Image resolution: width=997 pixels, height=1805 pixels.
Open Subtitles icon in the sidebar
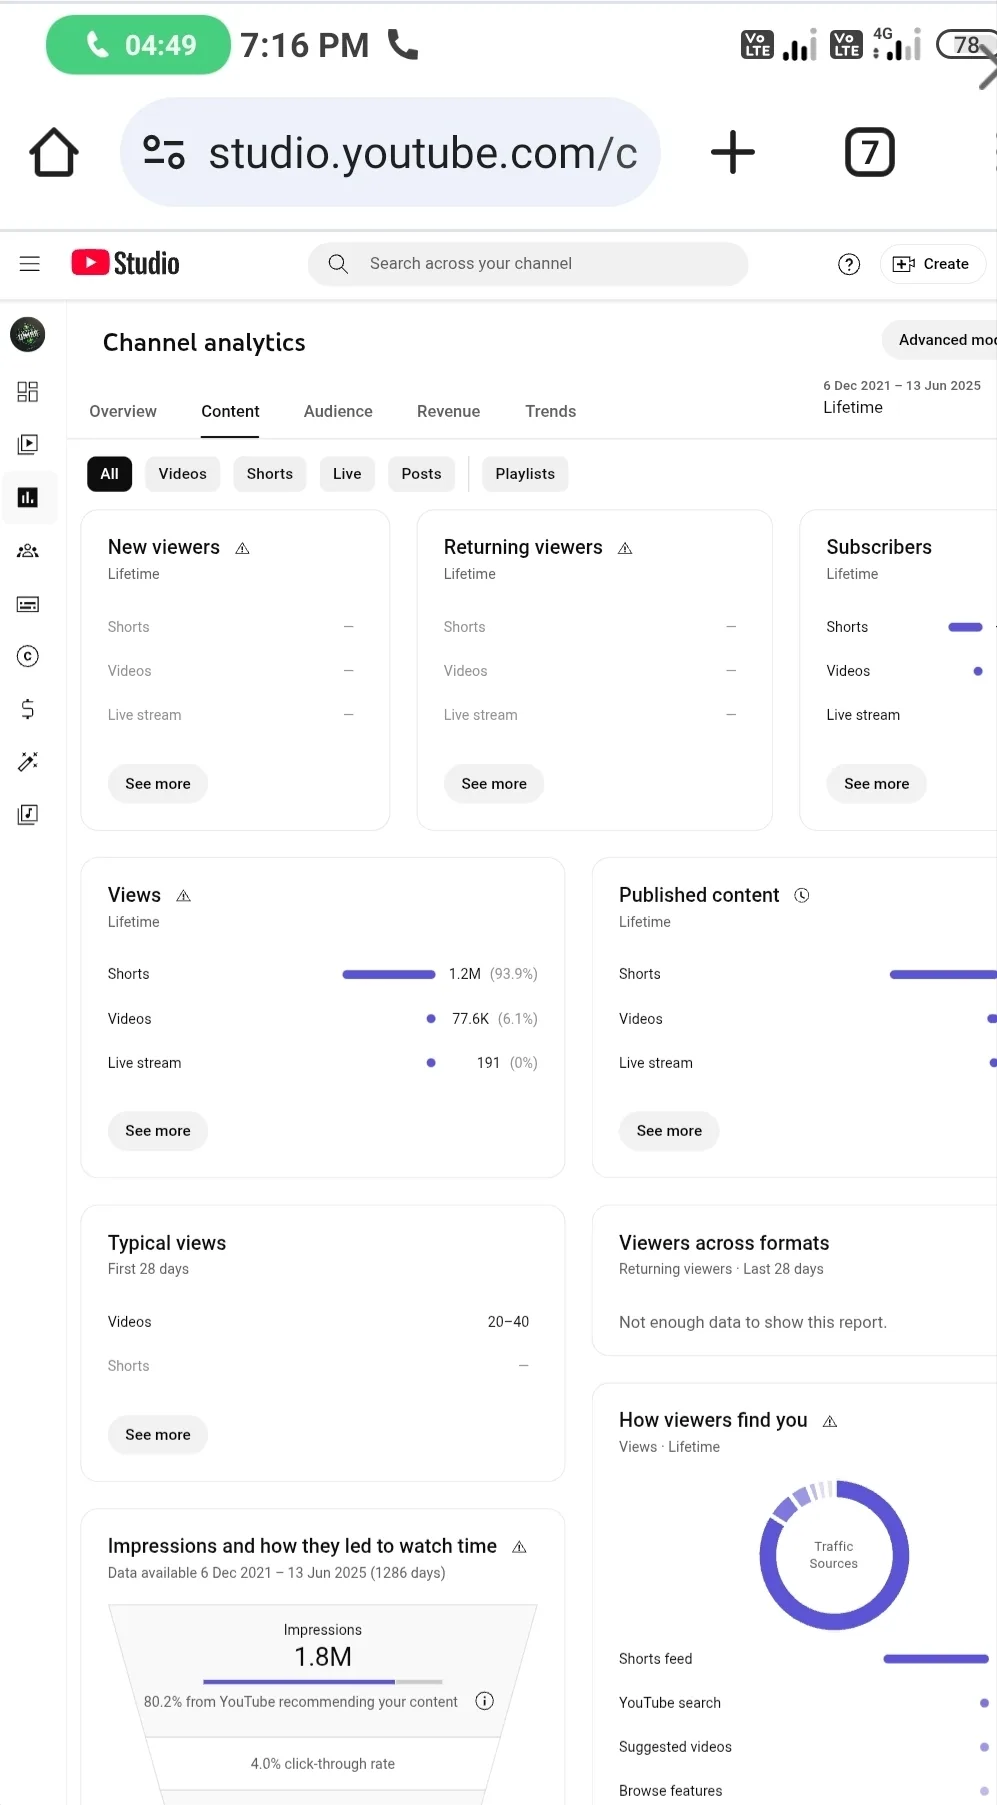point(28,604)
